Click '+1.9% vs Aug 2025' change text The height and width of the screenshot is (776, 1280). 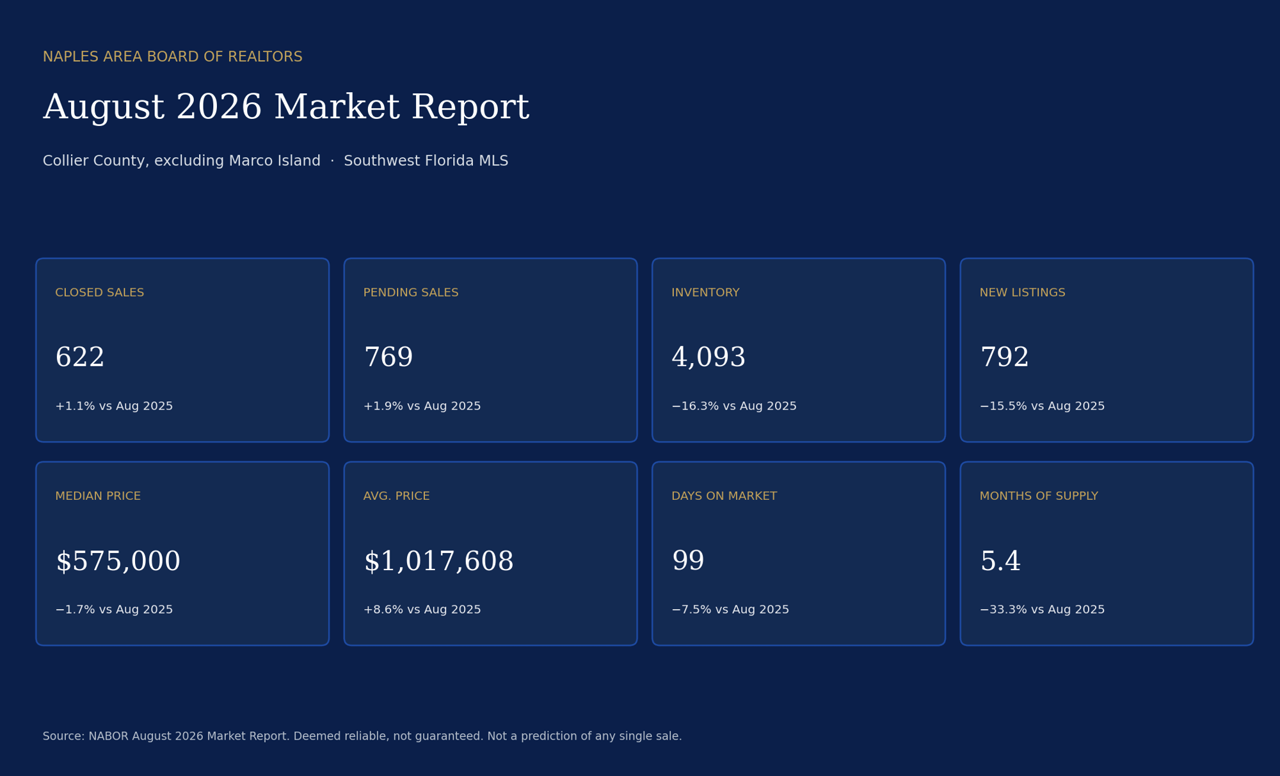(422, 407)
